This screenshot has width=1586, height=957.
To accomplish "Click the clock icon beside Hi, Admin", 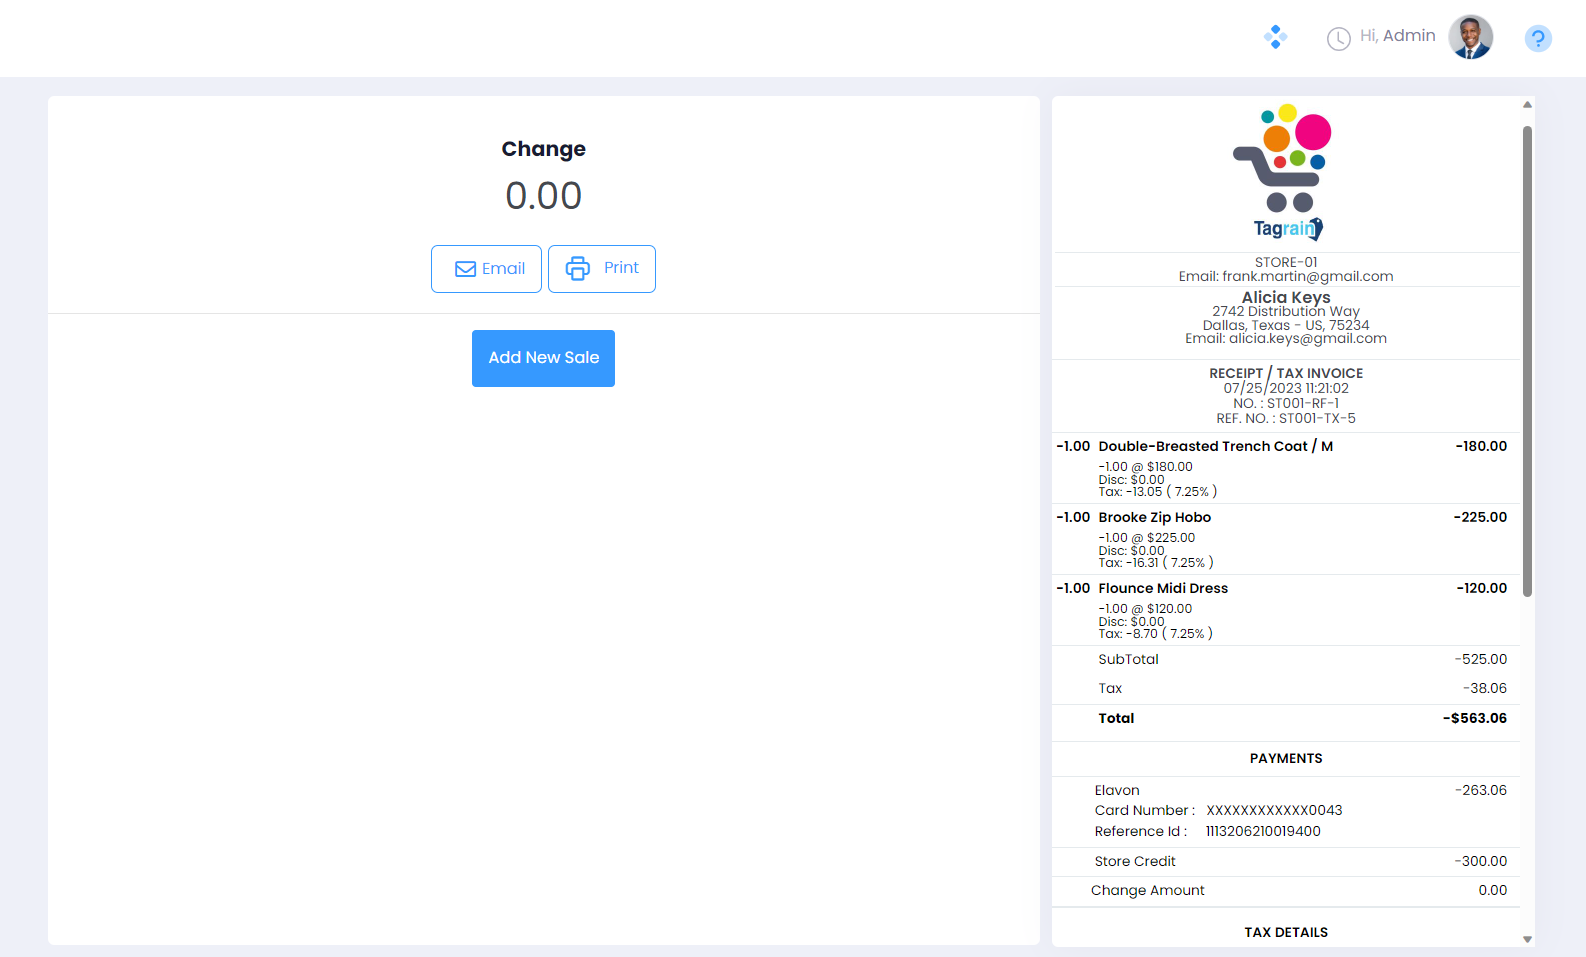I will click(x=1338, y=39).
